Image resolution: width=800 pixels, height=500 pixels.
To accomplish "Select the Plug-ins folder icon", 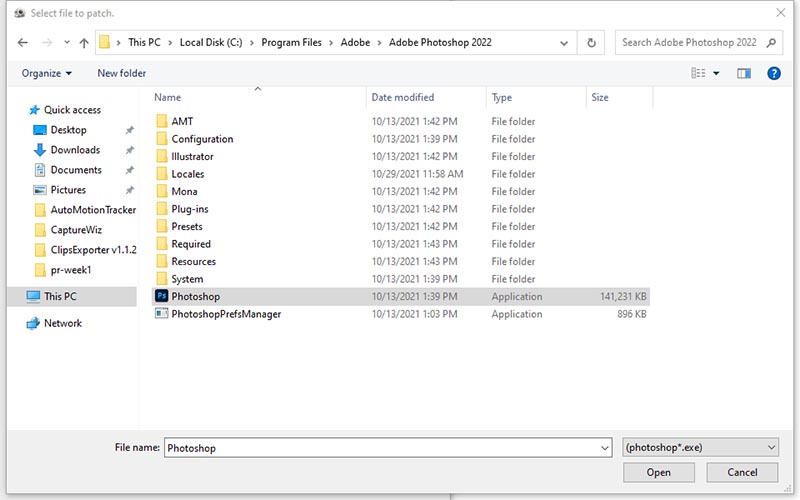I will pos(162,209).
